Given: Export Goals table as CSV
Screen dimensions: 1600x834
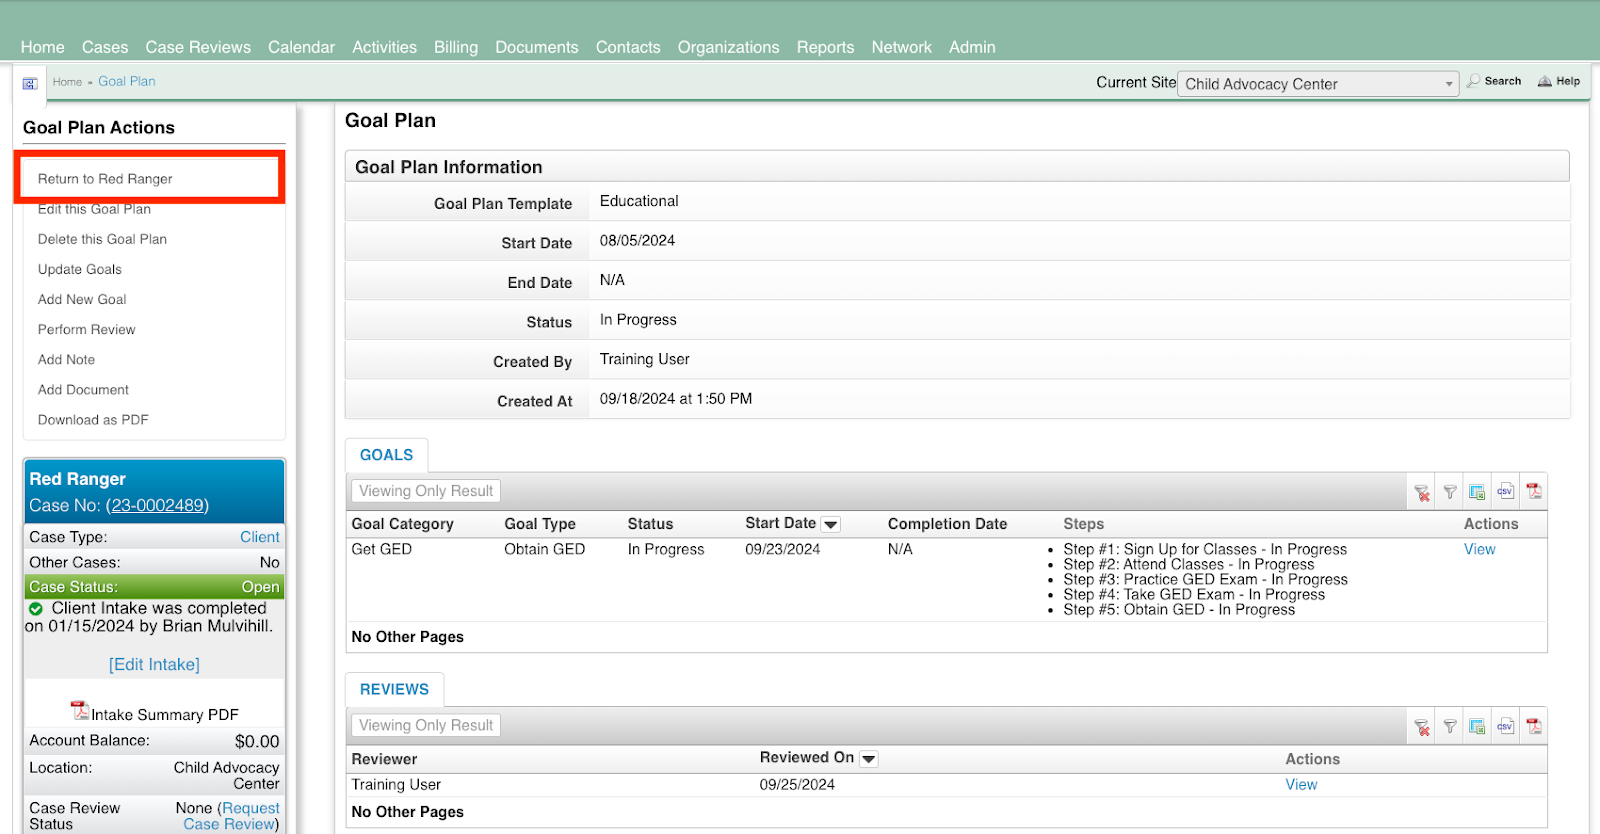Looking at the screenshot, I should click(1505, 491).
